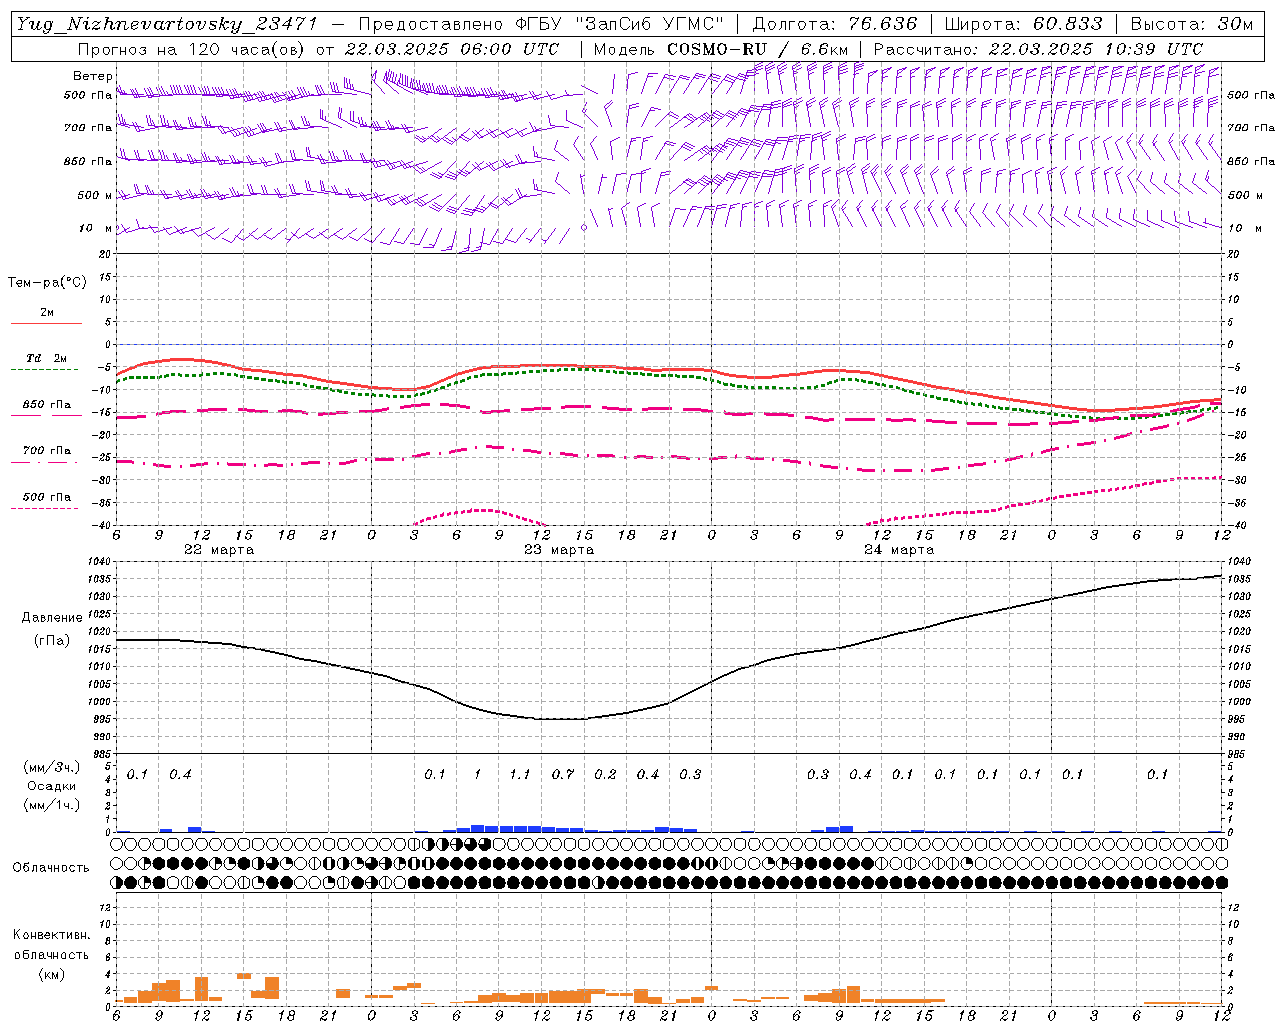Click the (мм/1ч.) units label
The width and height of the screenshot is (1280, 1024).
52,805
